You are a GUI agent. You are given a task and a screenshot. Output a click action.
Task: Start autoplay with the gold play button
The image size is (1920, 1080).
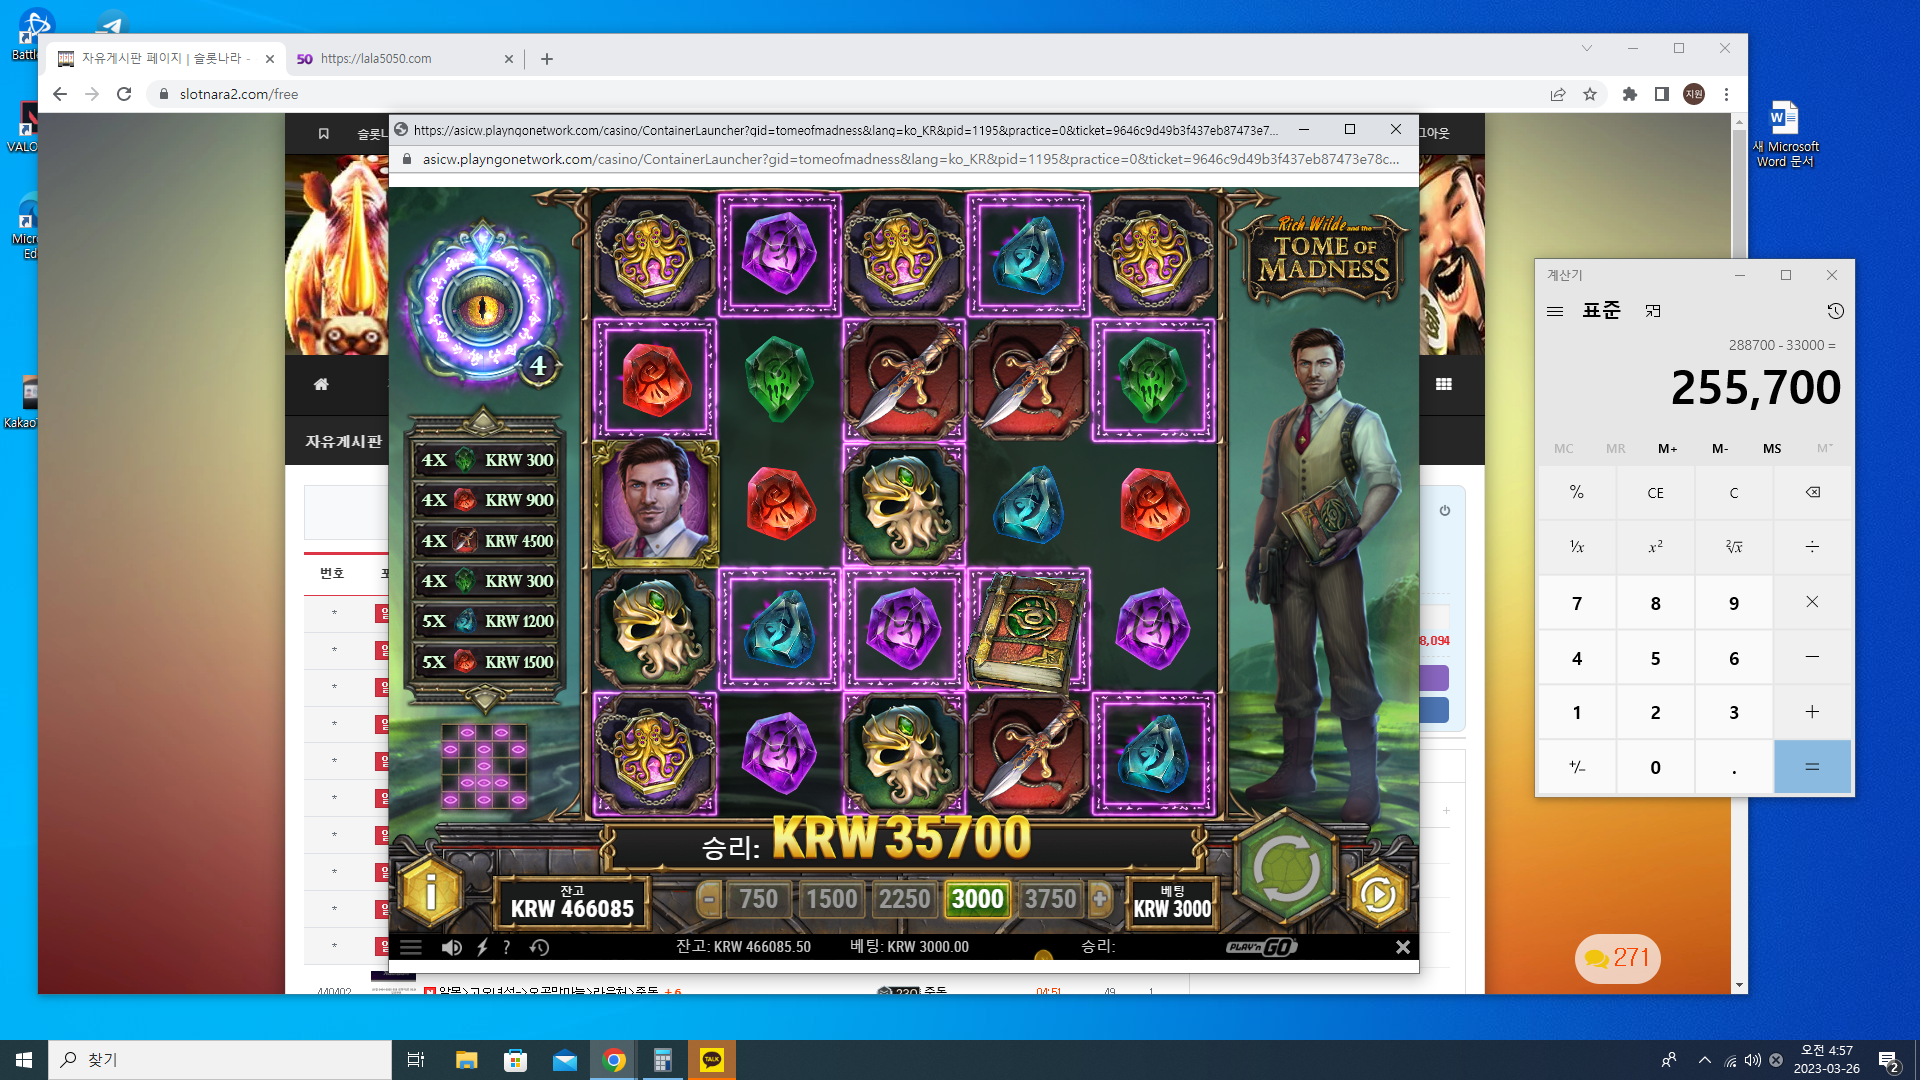tap(1377, 895)
